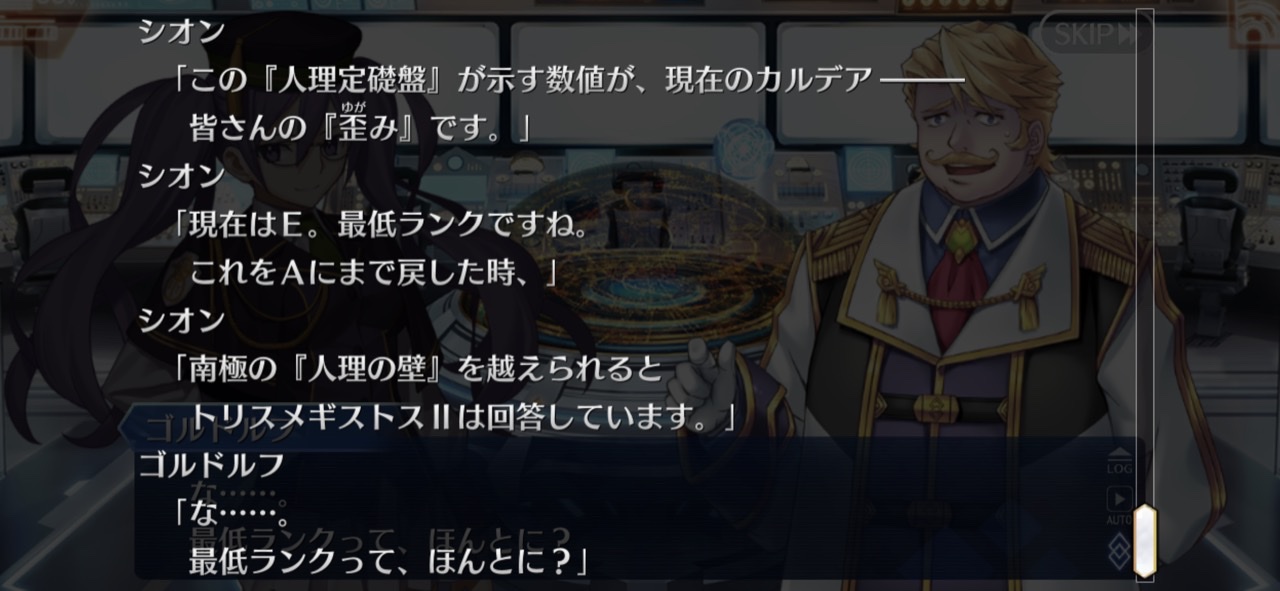Select the line これをAにまで戻した時、
The width and height of the screenshot is (1280, 591).
(372, 271)
